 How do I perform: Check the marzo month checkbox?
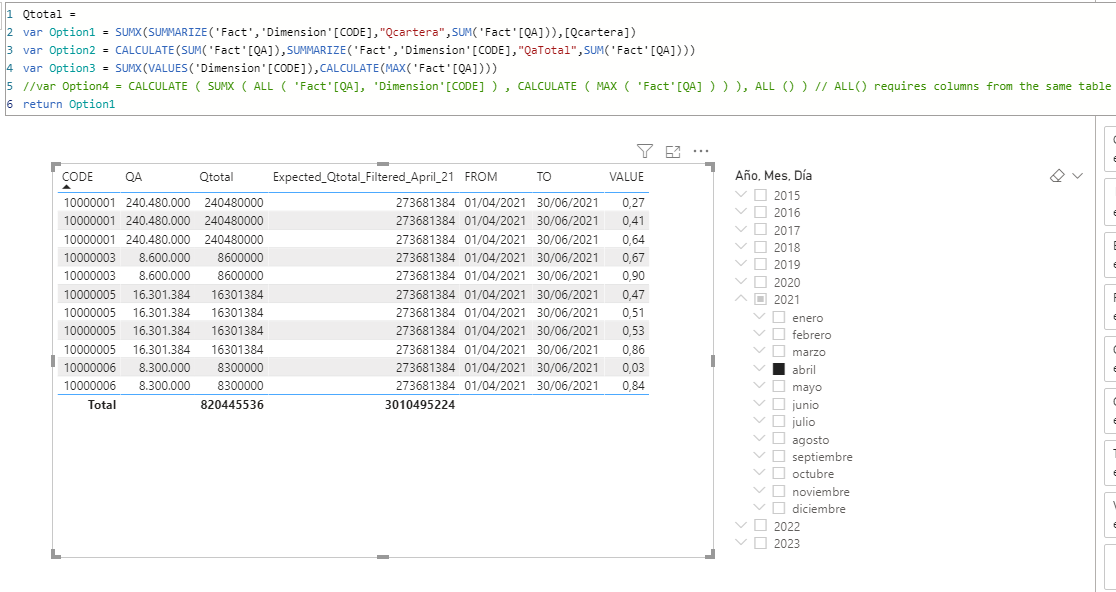(x=779, y=352)
